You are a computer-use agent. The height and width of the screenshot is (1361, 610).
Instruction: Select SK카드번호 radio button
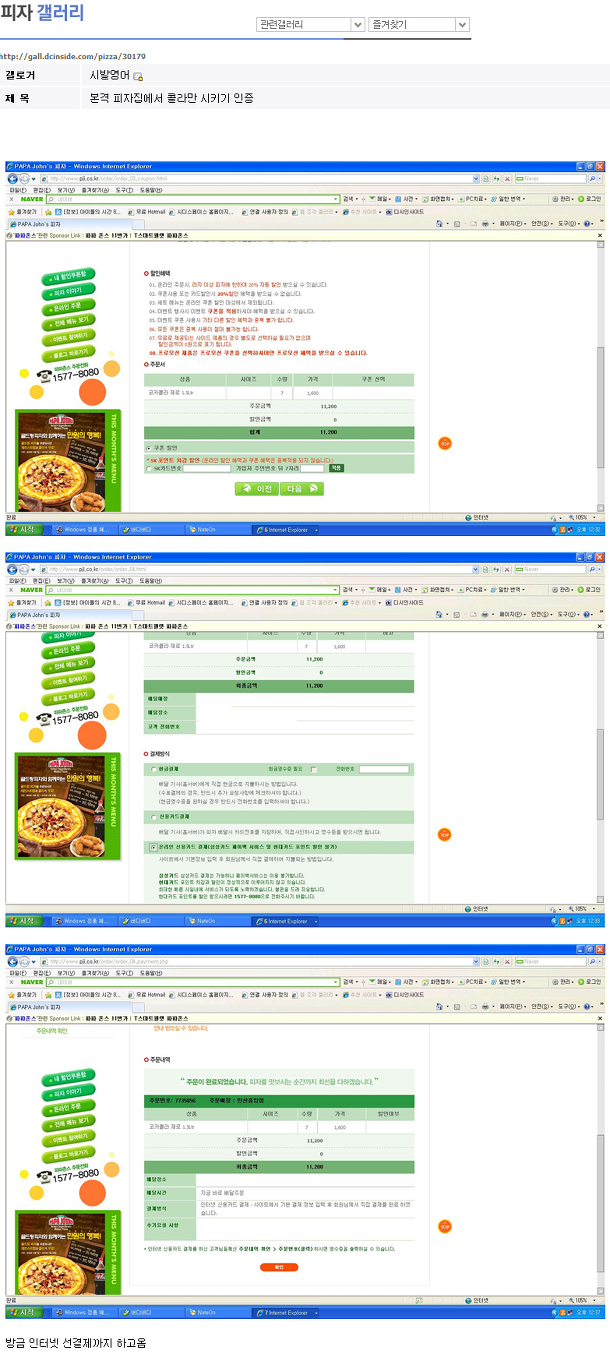(x=150, y=467)
